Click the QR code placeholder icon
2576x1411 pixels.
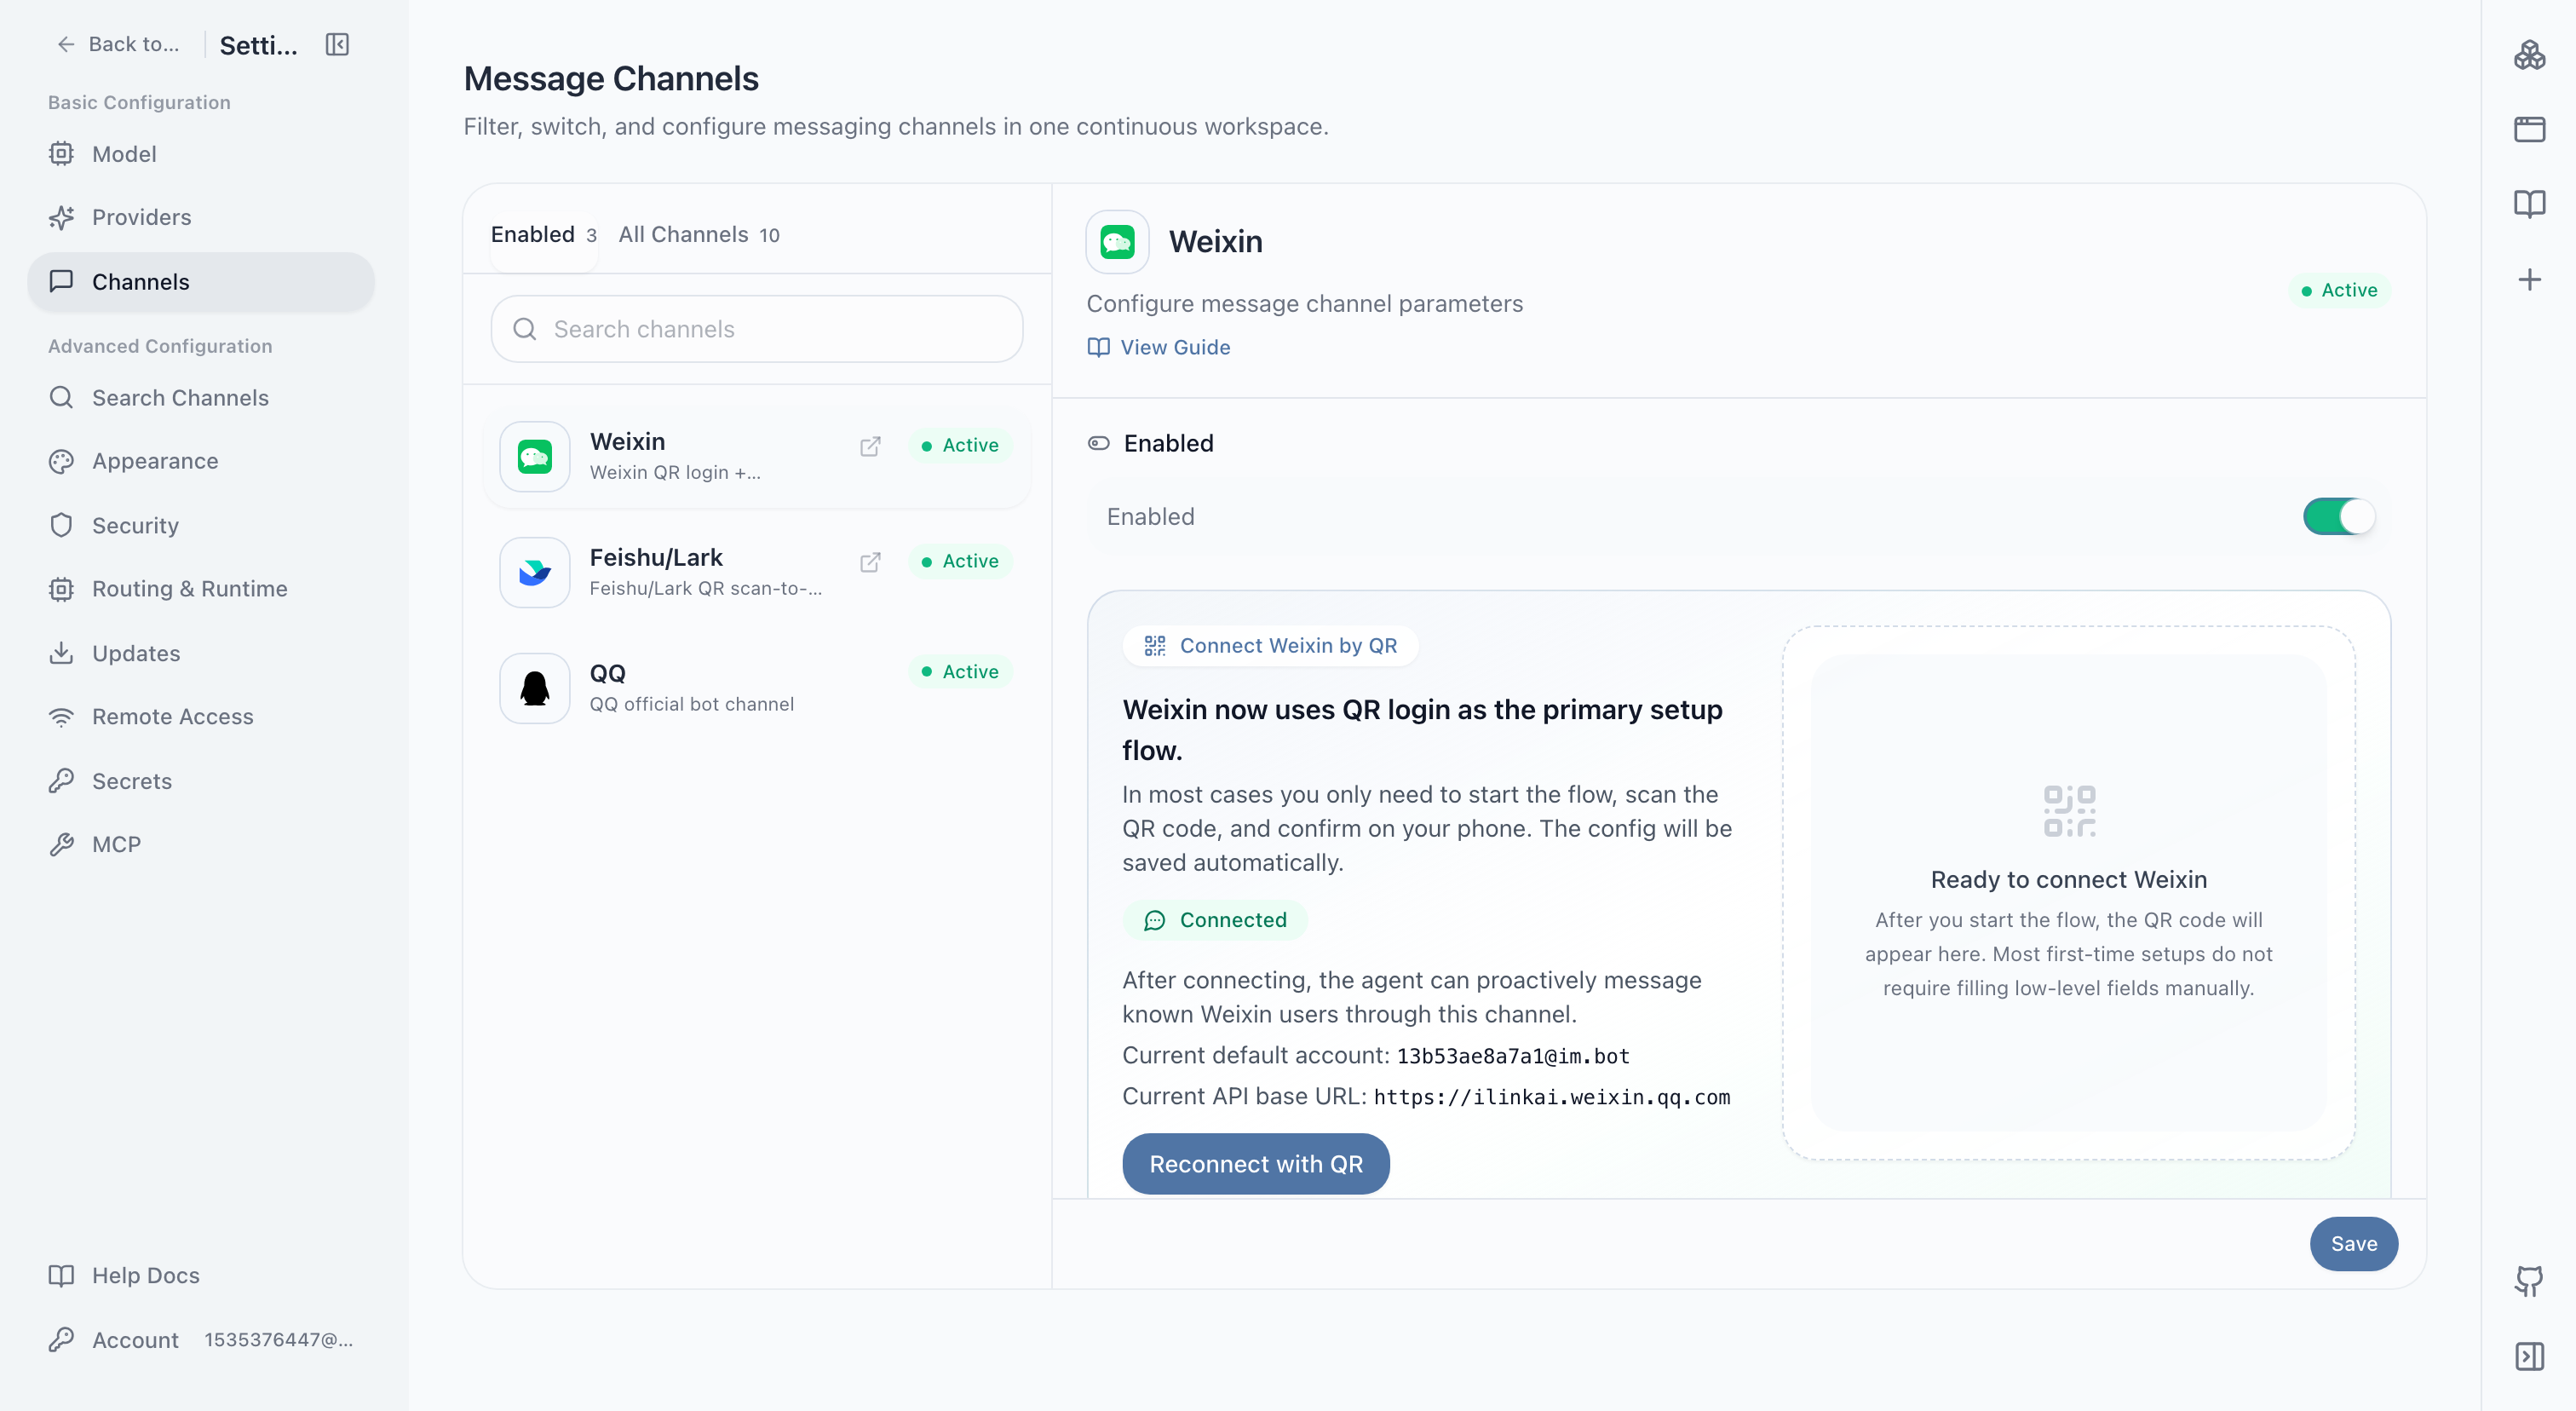click(2069, 811)
